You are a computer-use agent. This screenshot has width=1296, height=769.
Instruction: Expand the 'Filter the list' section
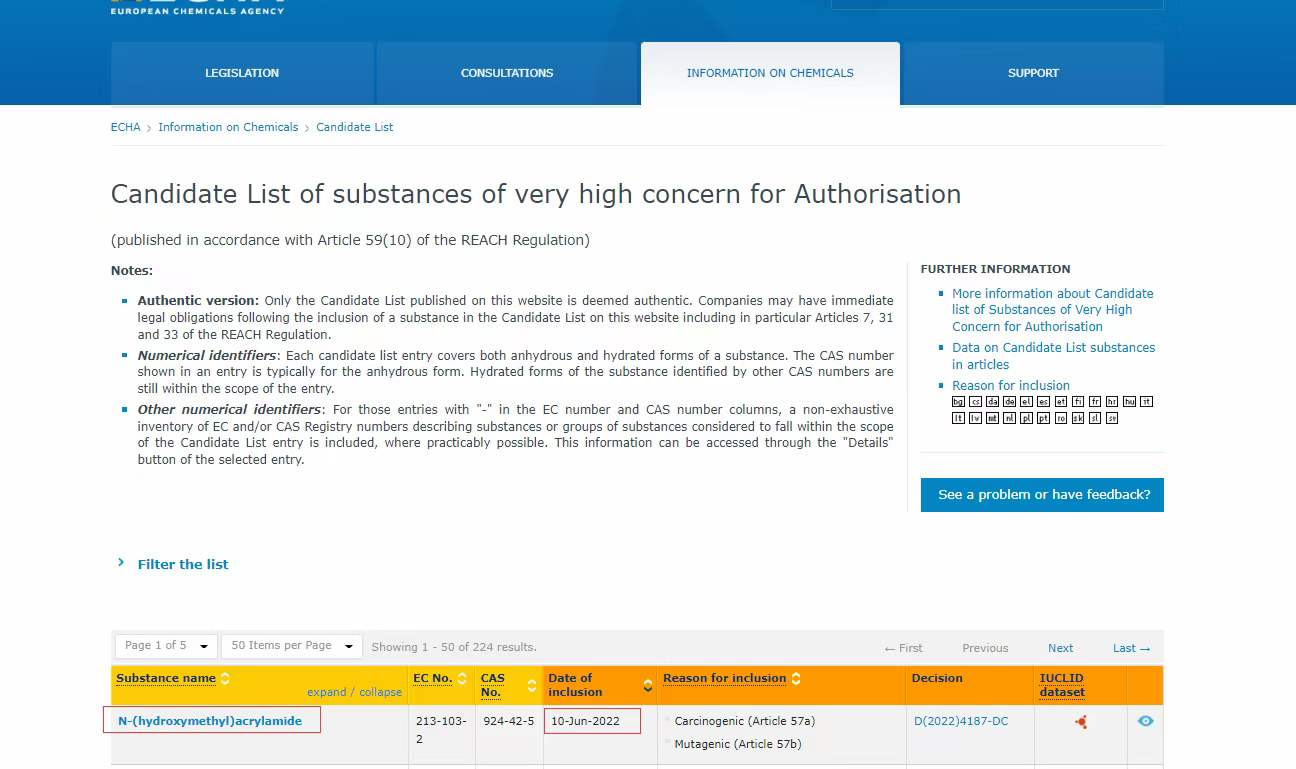(x=182, y=564)
